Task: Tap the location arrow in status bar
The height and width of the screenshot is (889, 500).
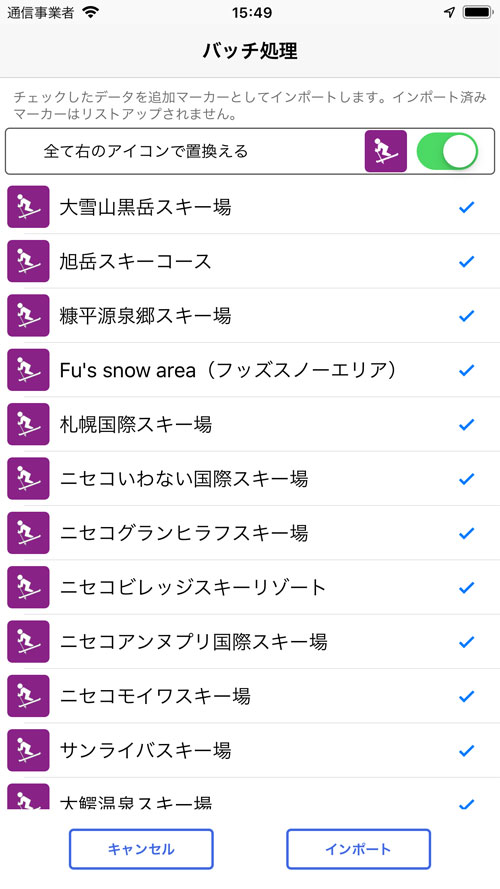Action: 450,12
